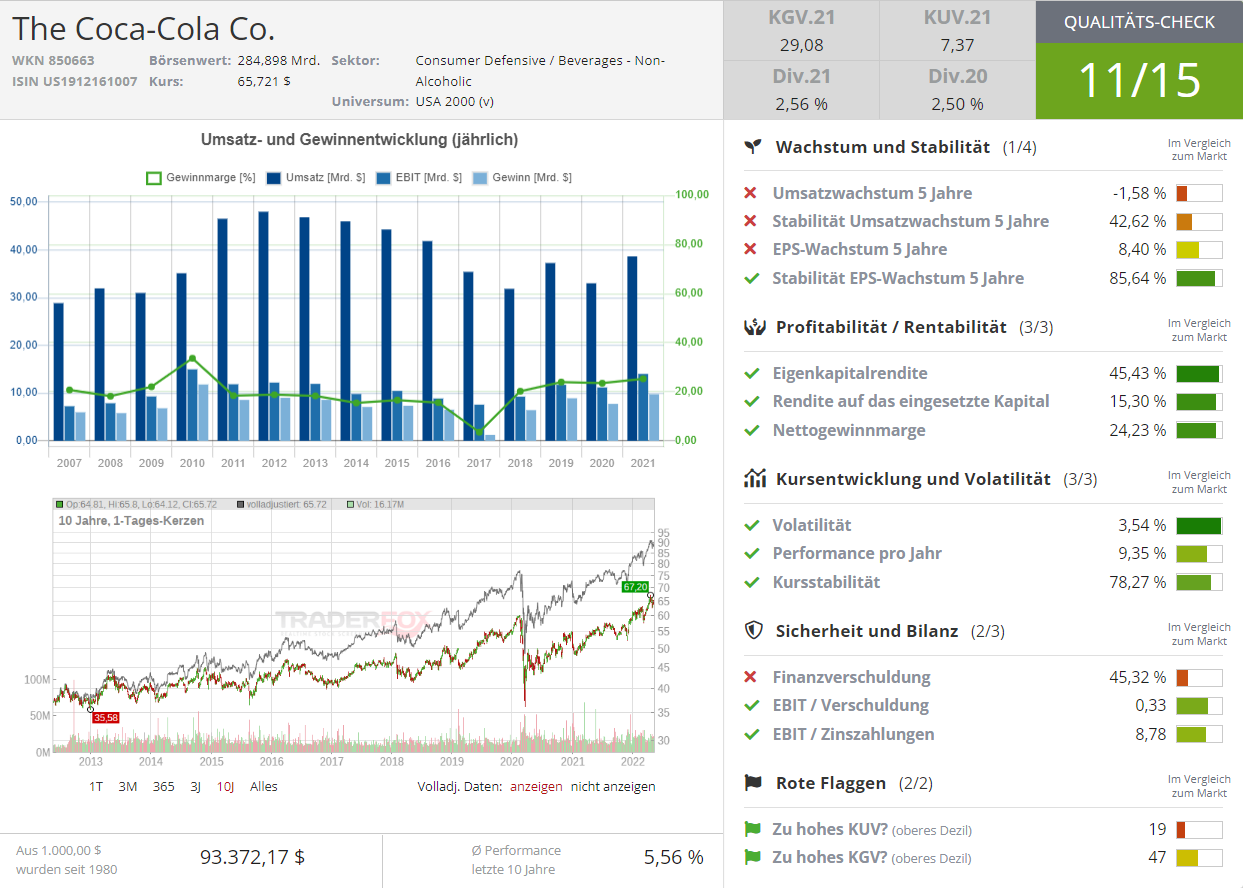This screenshot has width=1243, height=888.
Task: Click the sprout icon beside Wachstum und Stabilität
Action: pos(753,147)
